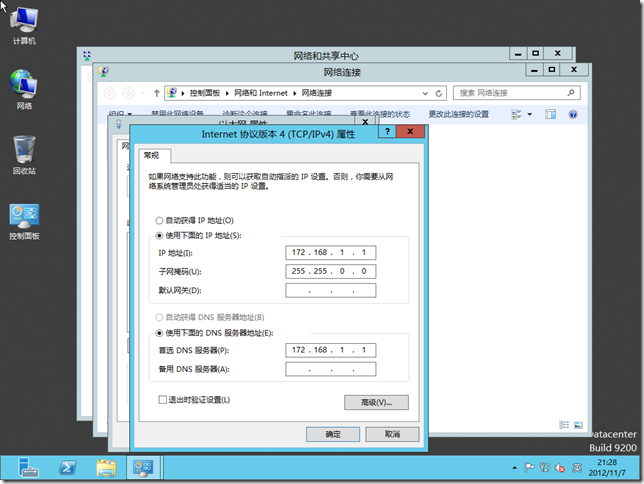Click Control Panel breadcrumb segment

click(x=205, y=93)
